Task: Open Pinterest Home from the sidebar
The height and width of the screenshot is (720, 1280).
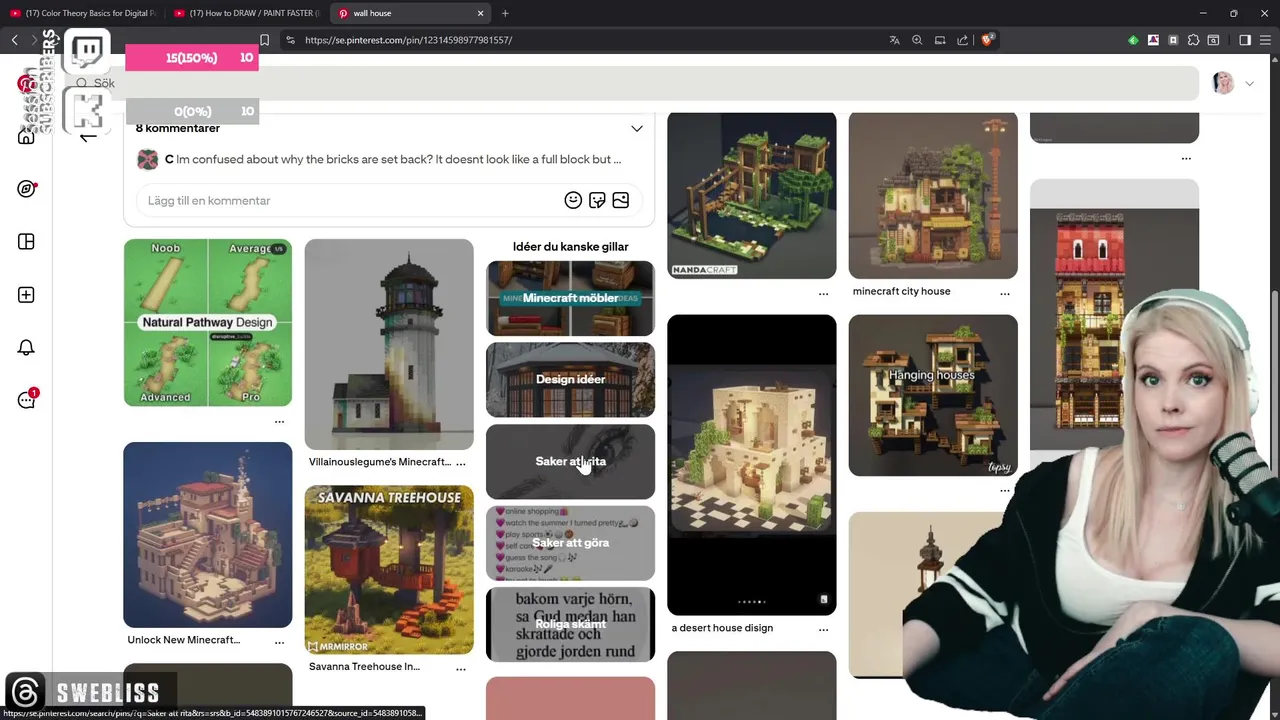Action: point(26,136)
